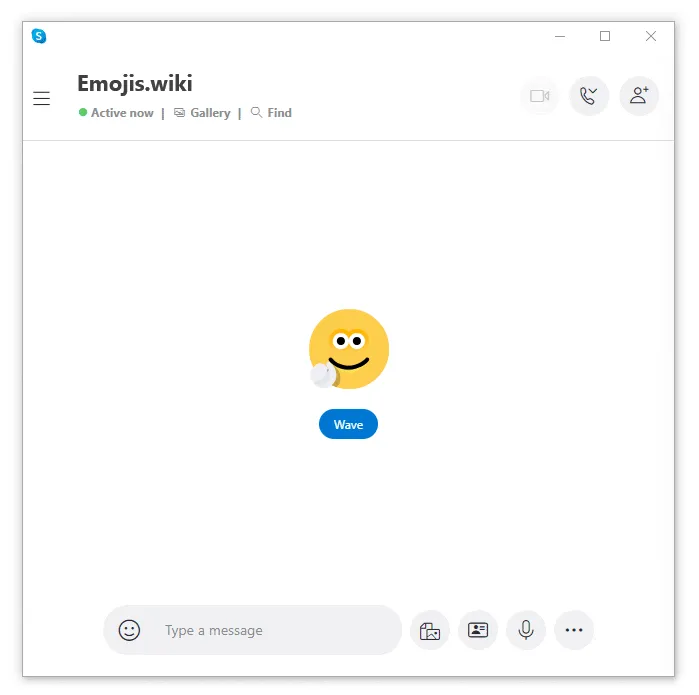Click the magnifier icon beside Find

tap(256, 112)
